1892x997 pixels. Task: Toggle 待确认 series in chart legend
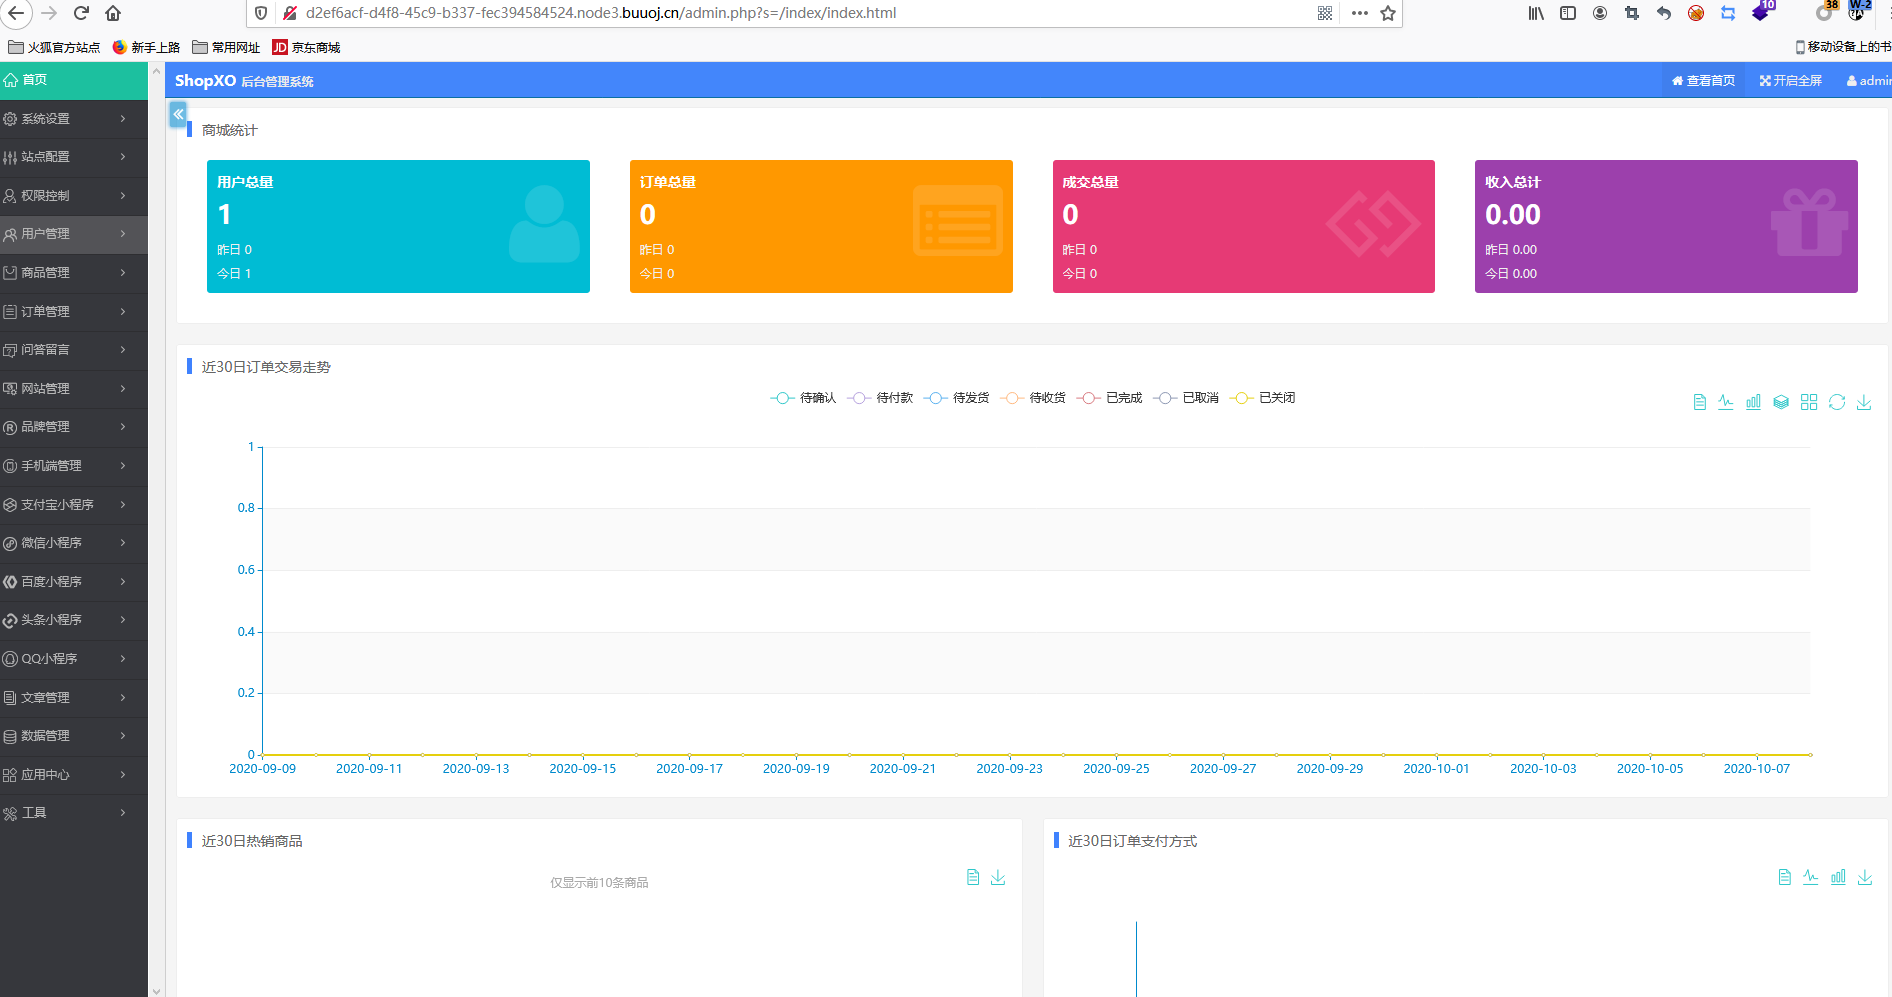(803, 398)
